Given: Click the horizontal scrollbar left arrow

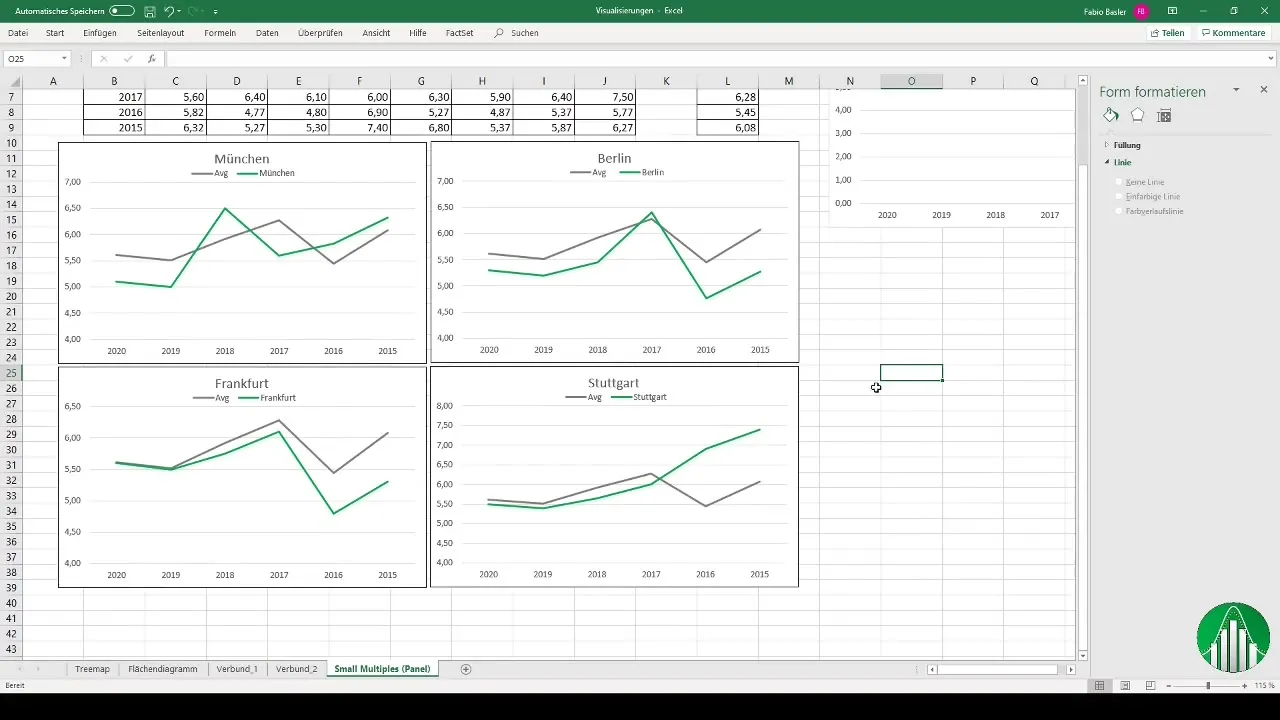Looking at the screenshot, I should 933,669.
